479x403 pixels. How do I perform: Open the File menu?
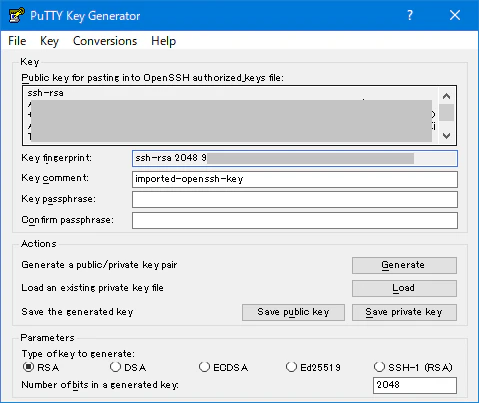[17, 41]
